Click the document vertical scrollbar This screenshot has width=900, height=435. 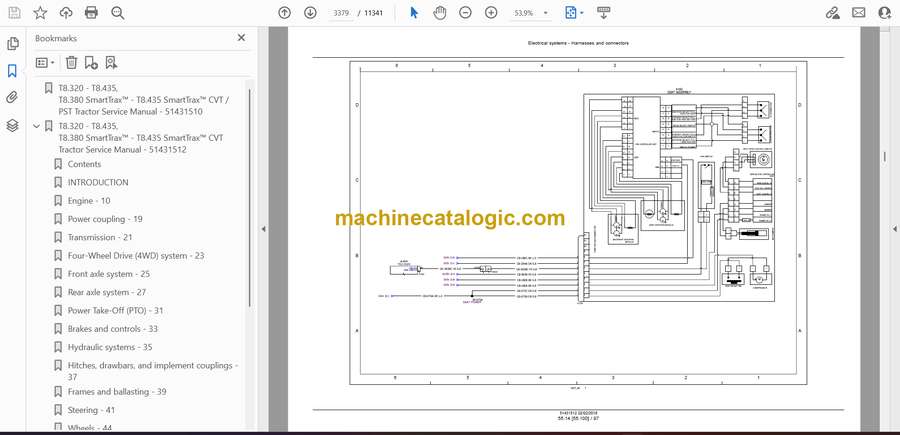884,157
